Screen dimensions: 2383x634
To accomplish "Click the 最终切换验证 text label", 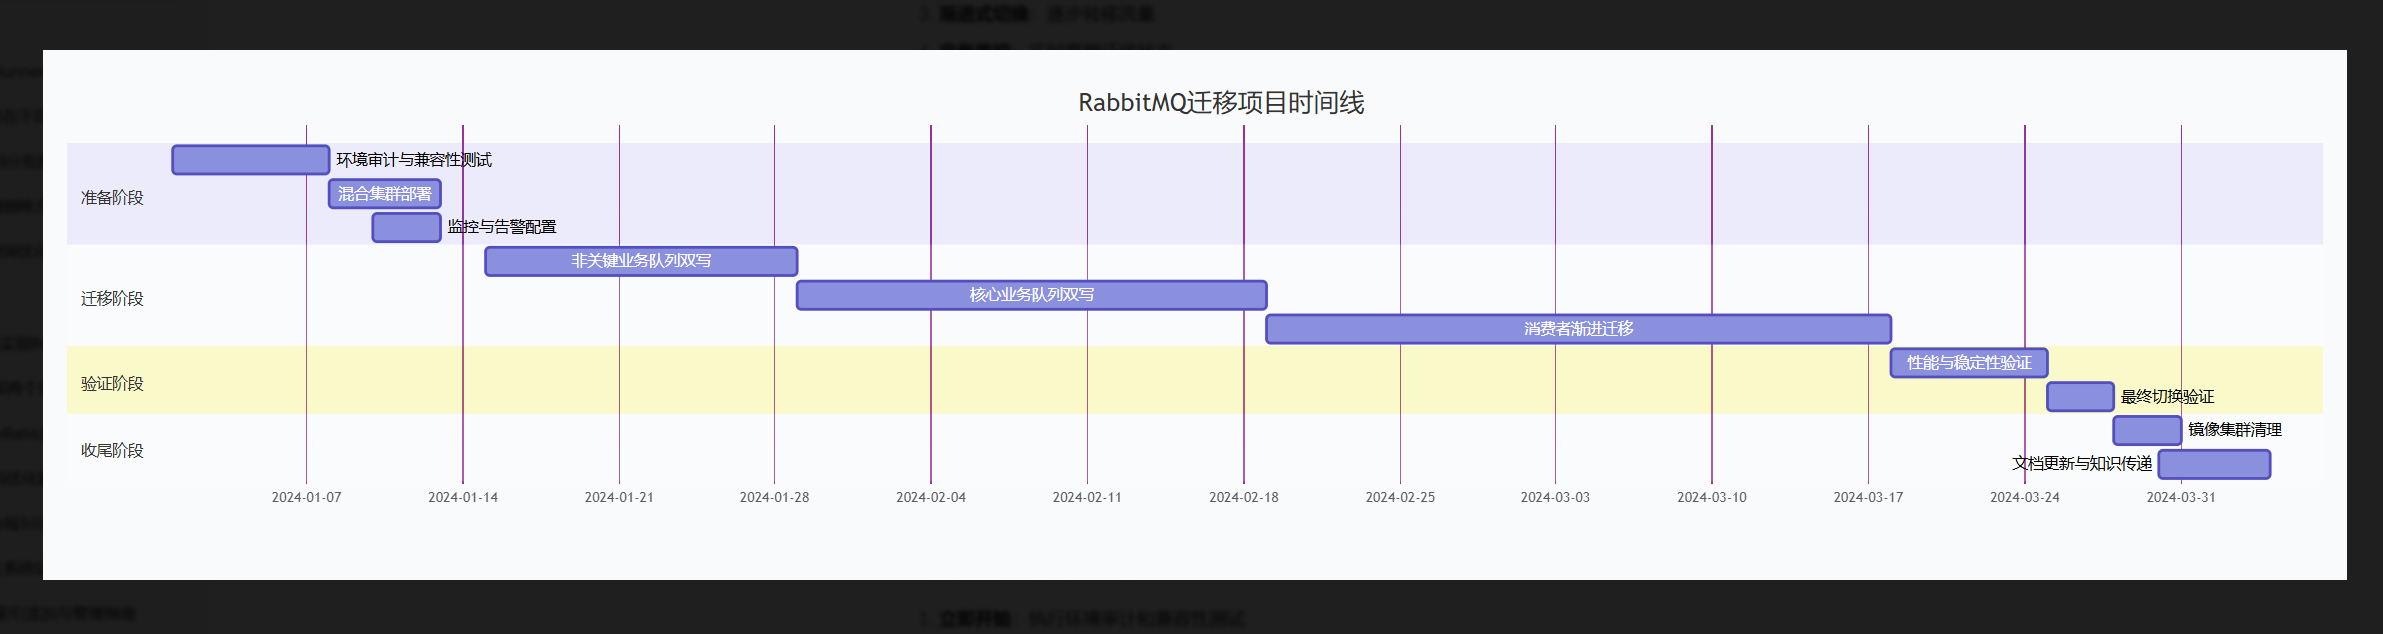I will click(x=2168, y=397).
